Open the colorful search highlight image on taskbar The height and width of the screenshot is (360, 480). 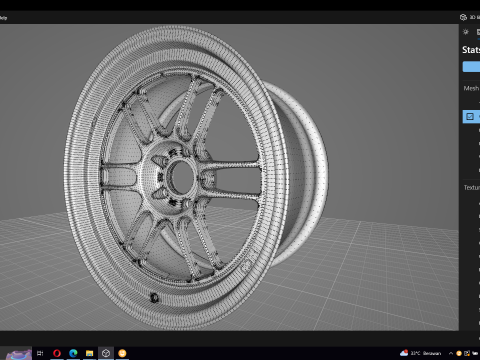point(19,354)
